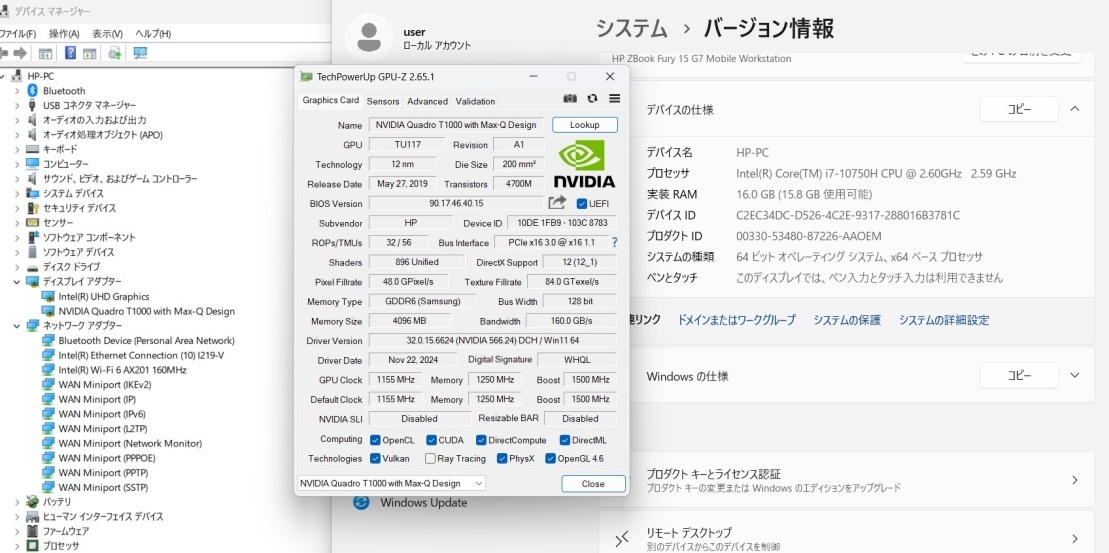This screenshot has width=1109, height=553.
Task: Toggle the Vulkan checkbox
Action: click(x=376, y=458)
